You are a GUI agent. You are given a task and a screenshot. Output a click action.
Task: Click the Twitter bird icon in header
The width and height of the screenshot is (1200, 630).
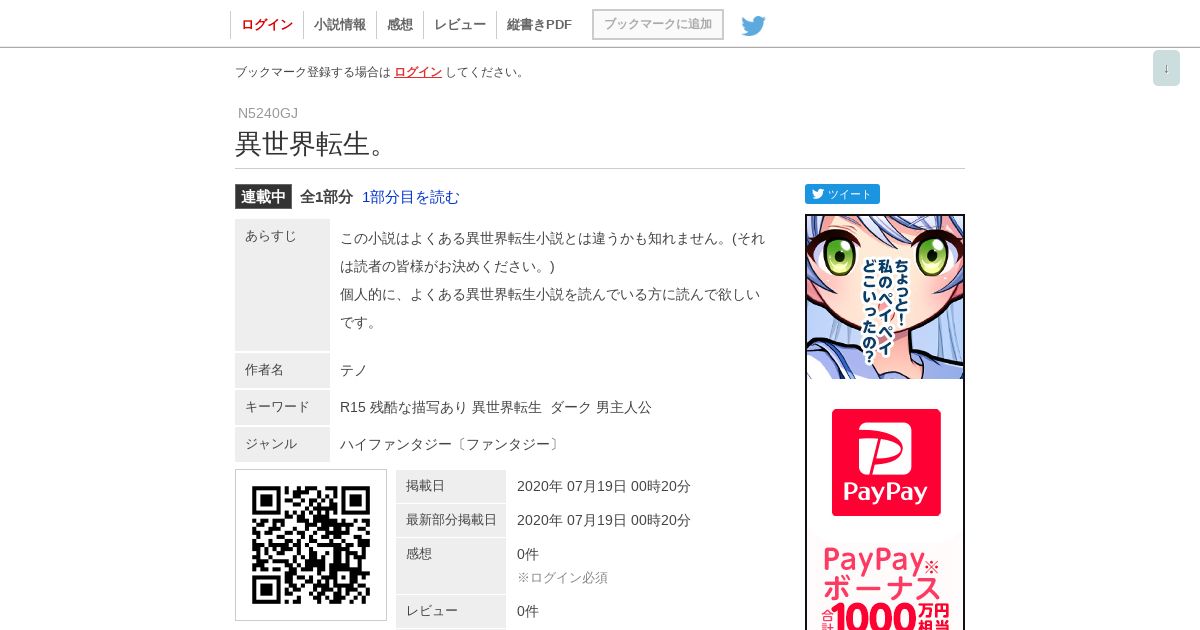click(x=753, y=25)
